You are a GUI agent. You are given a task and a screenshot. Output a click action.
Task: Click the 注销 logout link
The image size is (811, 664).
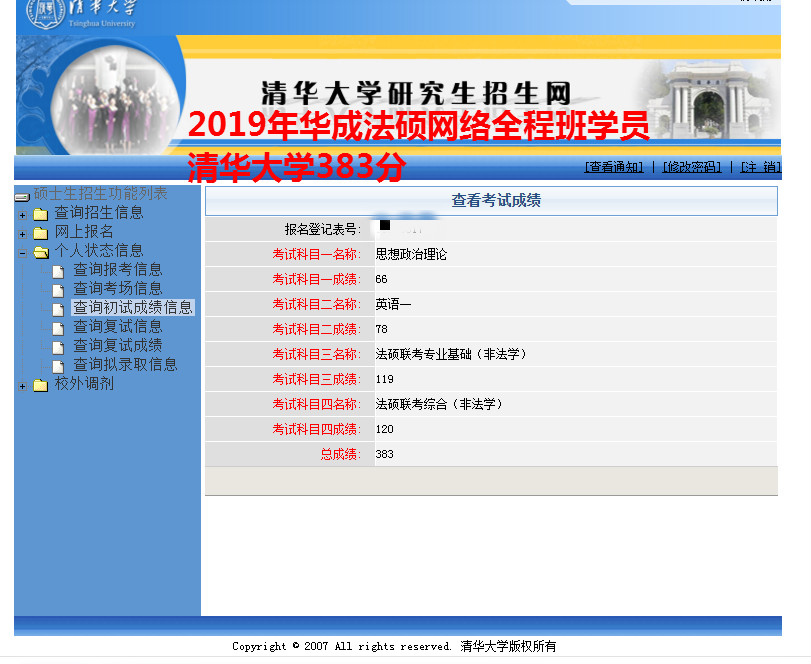(761, 167)
